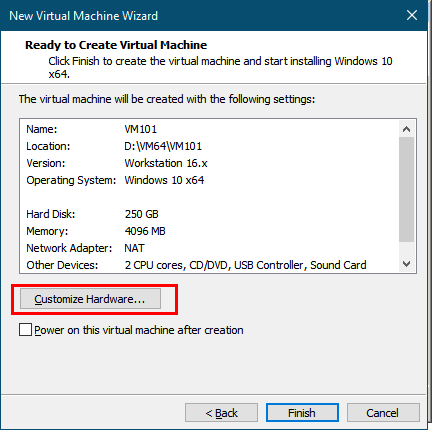
Task: Go back to the previous wizard page
Action: click(x=221, y=413)
